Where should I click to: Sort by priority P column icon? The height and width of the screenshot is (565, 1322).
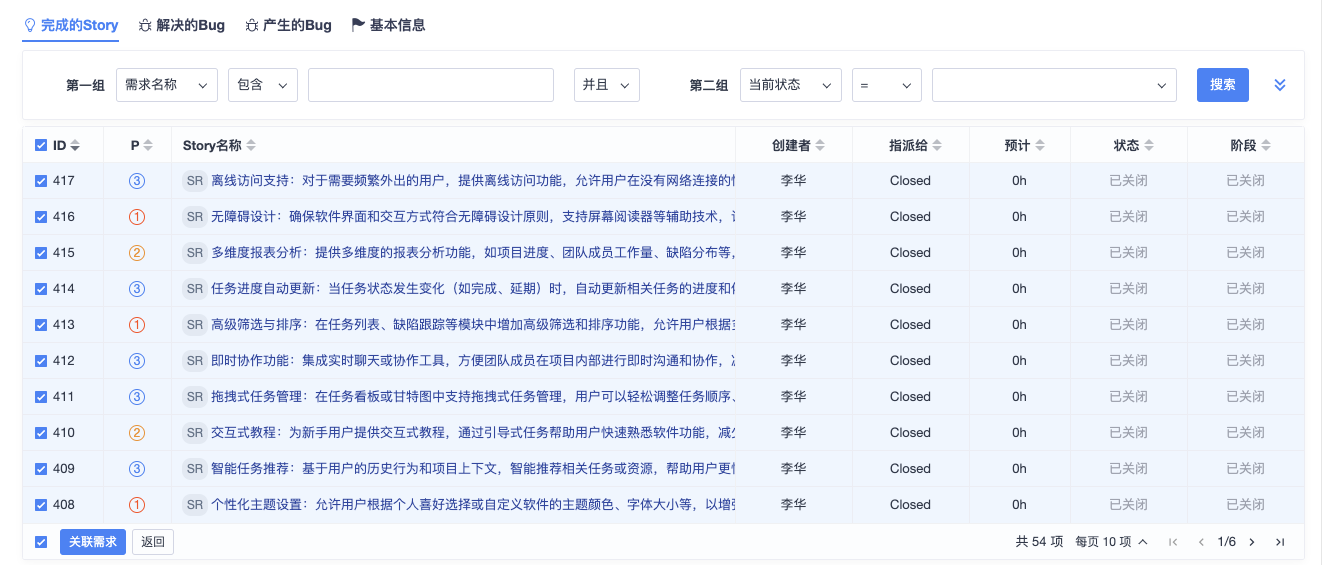(148, 146)
